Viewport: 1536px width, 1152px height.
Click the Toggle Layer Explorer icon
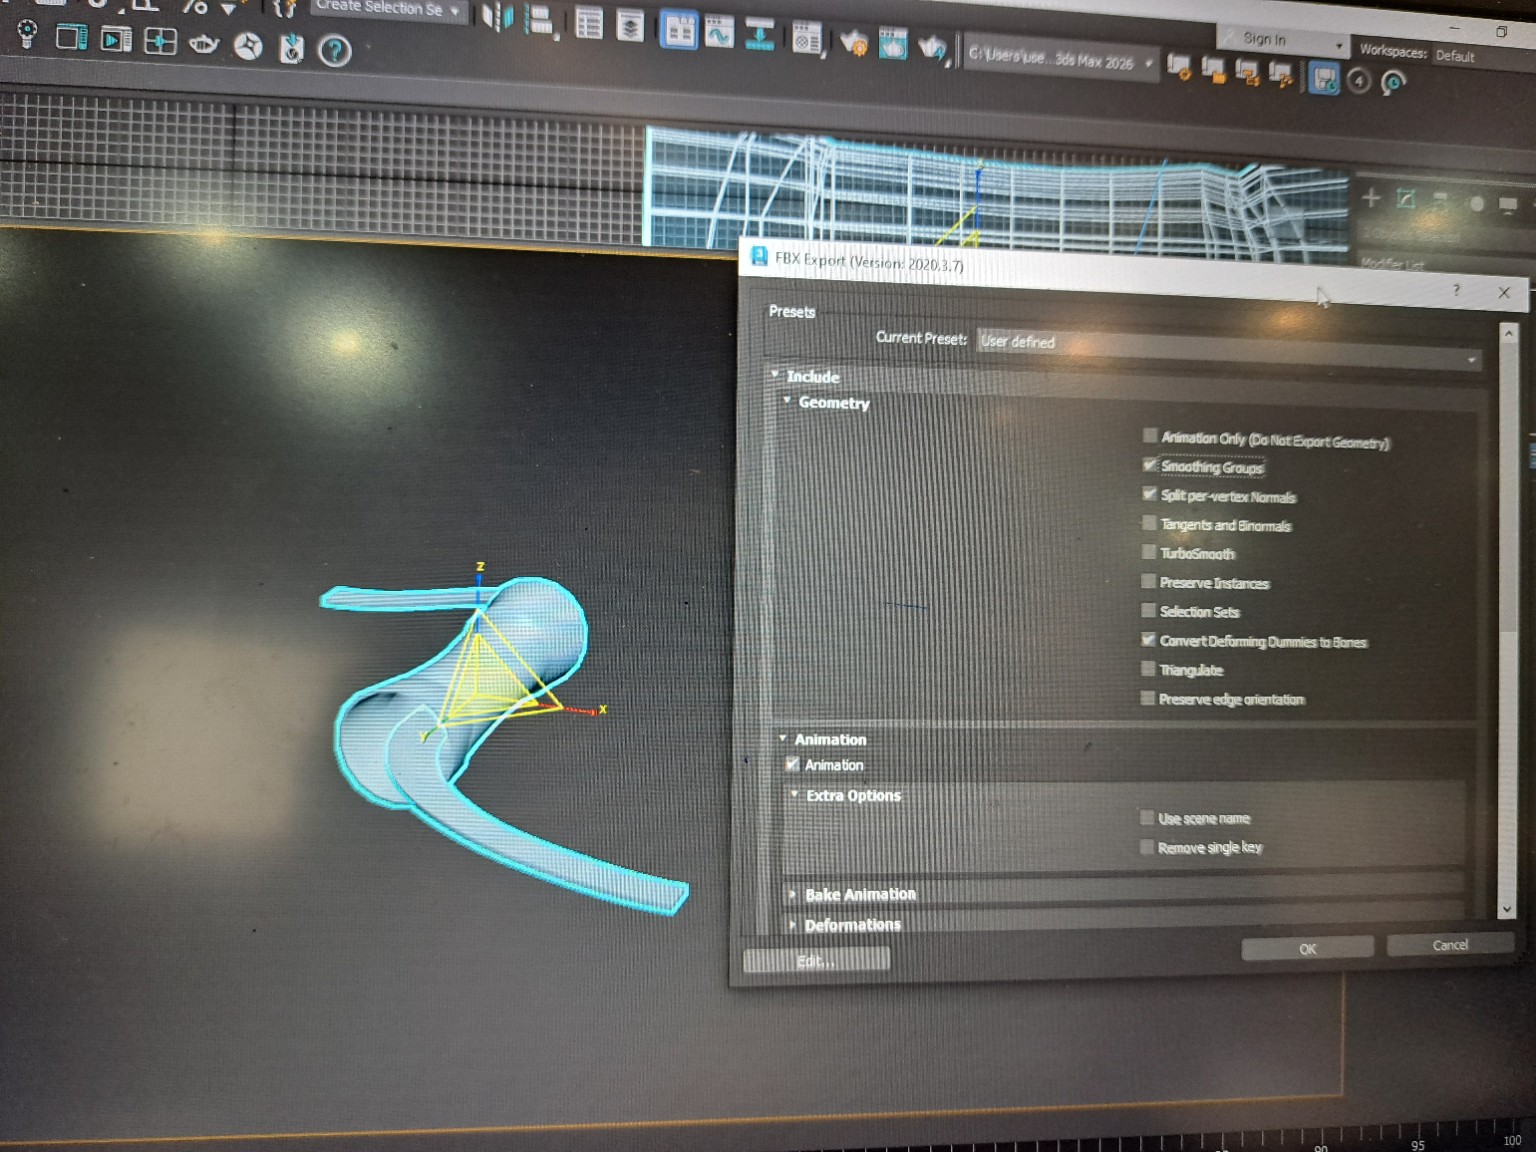tap(630, 27)
